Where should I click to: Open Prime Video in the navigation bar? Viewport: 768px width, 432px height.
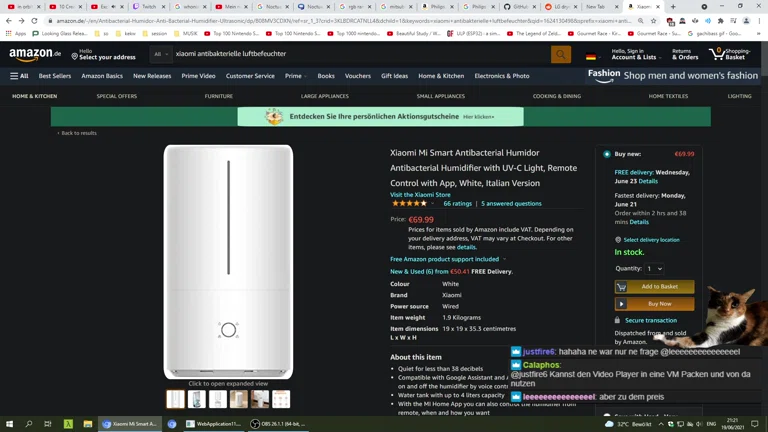(198, 76)
